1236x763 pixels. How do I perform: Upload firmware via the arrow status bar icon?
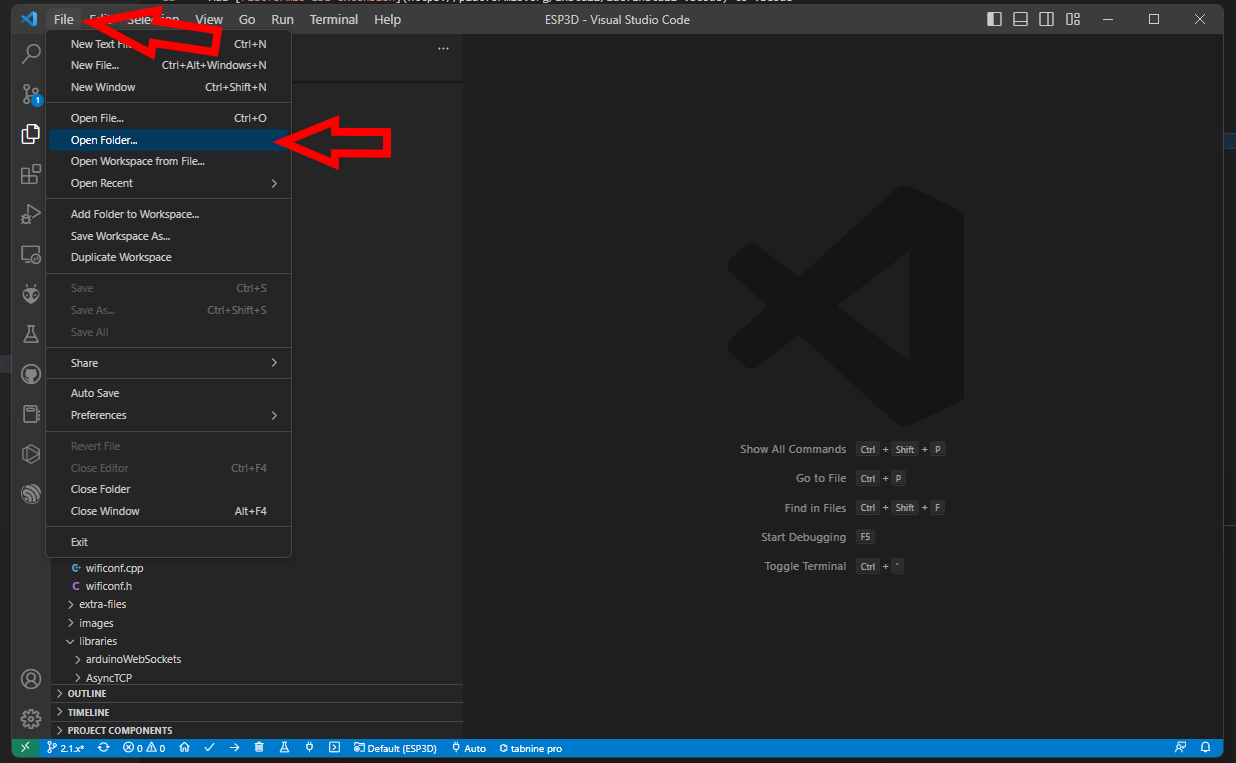235,748
